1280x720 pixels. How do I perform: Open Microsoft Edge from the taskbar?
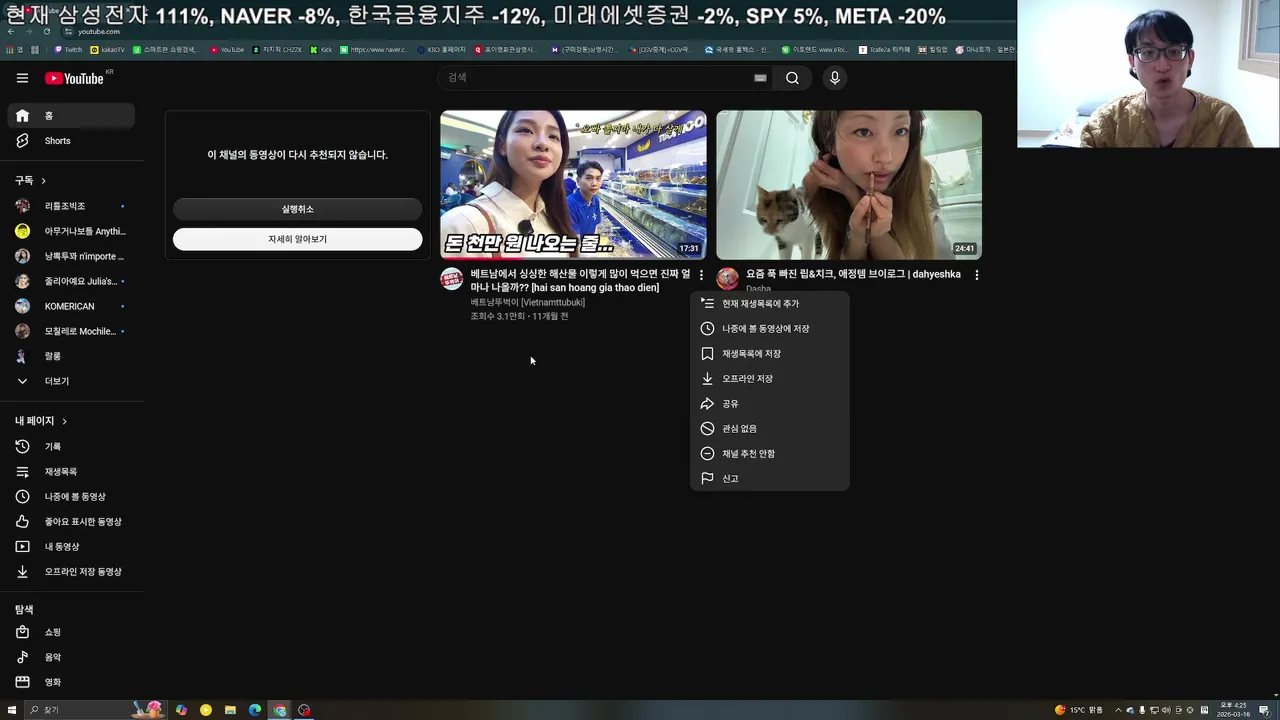click(255, 710)
